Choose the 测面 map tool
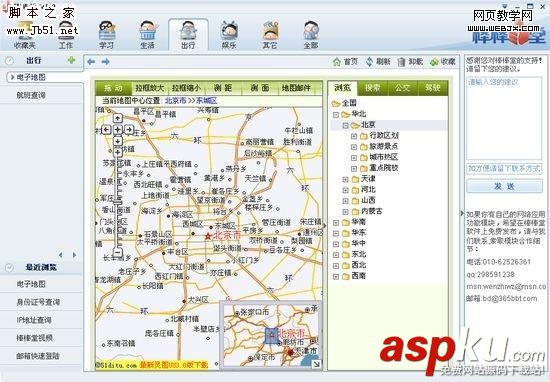 click(260, 88)
